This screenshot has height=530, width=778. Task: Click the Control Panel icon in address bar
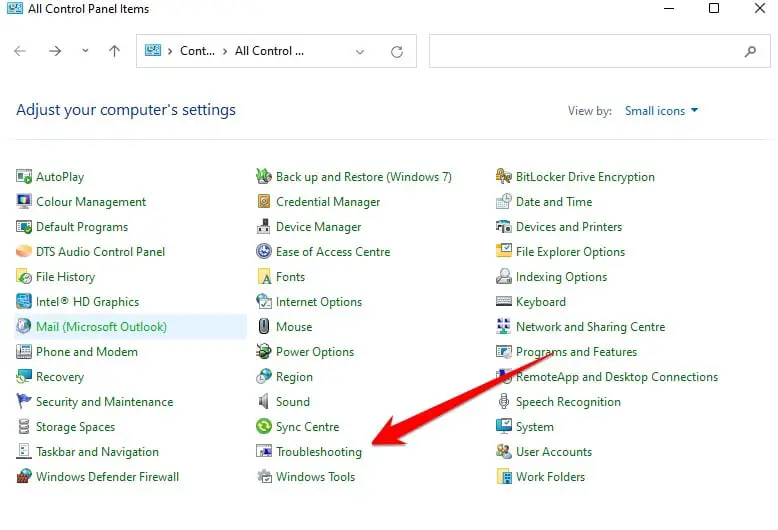click(153, 51)
